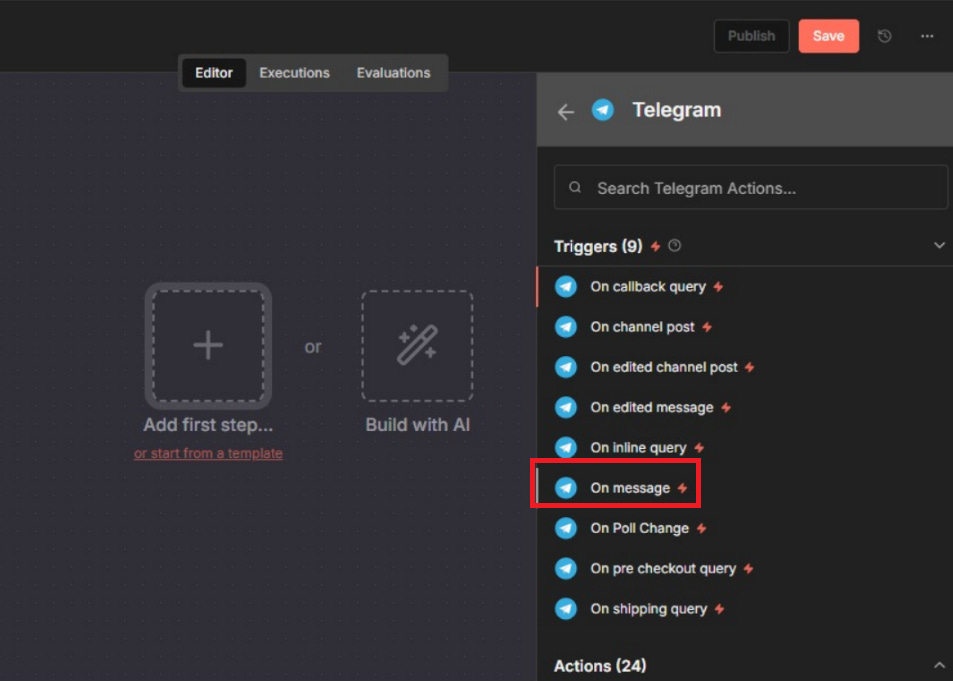The width and height of the screenshot is (953, 681).
Task: Click the plus icon to add first step
Action: [x=208, y=345]
